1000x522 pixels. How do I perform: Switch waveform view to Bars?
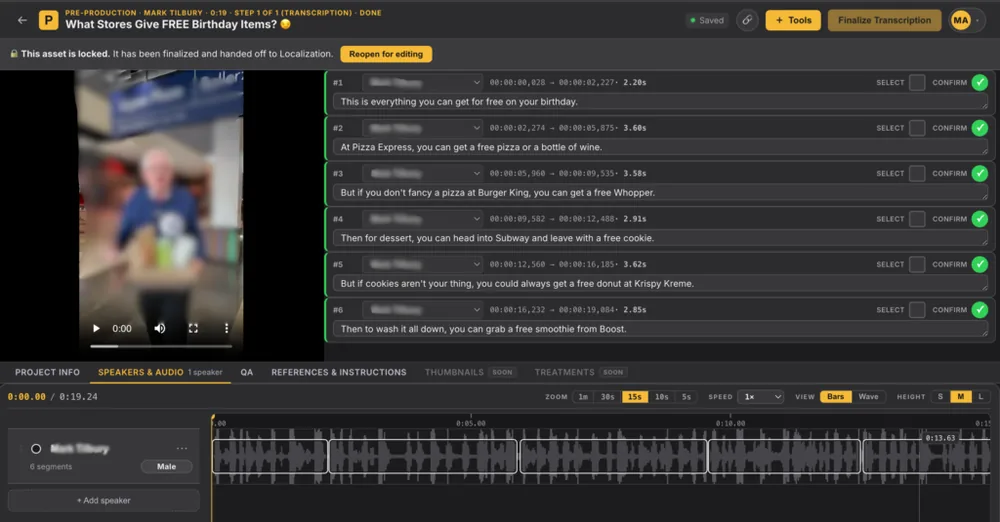tap(835, 397)
